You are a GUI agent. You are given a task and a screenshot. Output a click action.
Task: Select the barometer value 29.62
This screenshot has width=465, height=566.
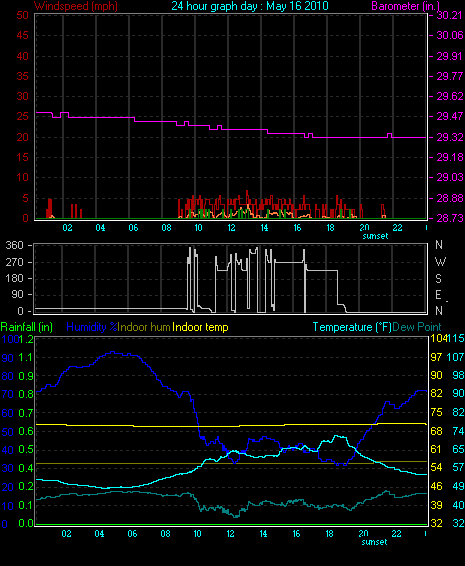coord(450,96)
